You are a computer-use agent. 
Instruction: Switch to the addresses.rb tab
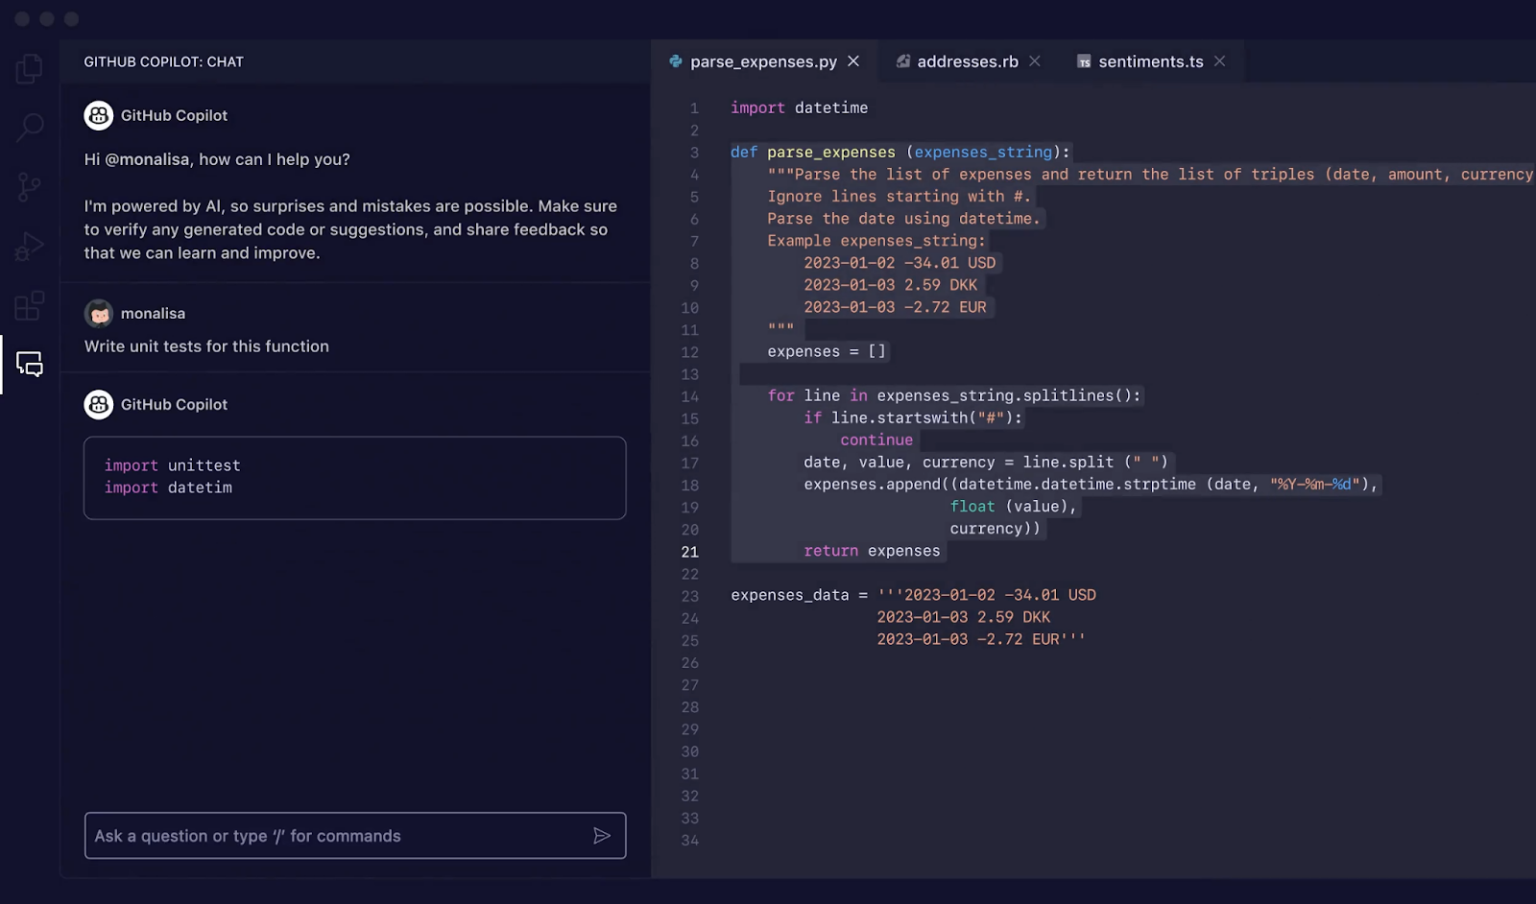pos(968,61)
